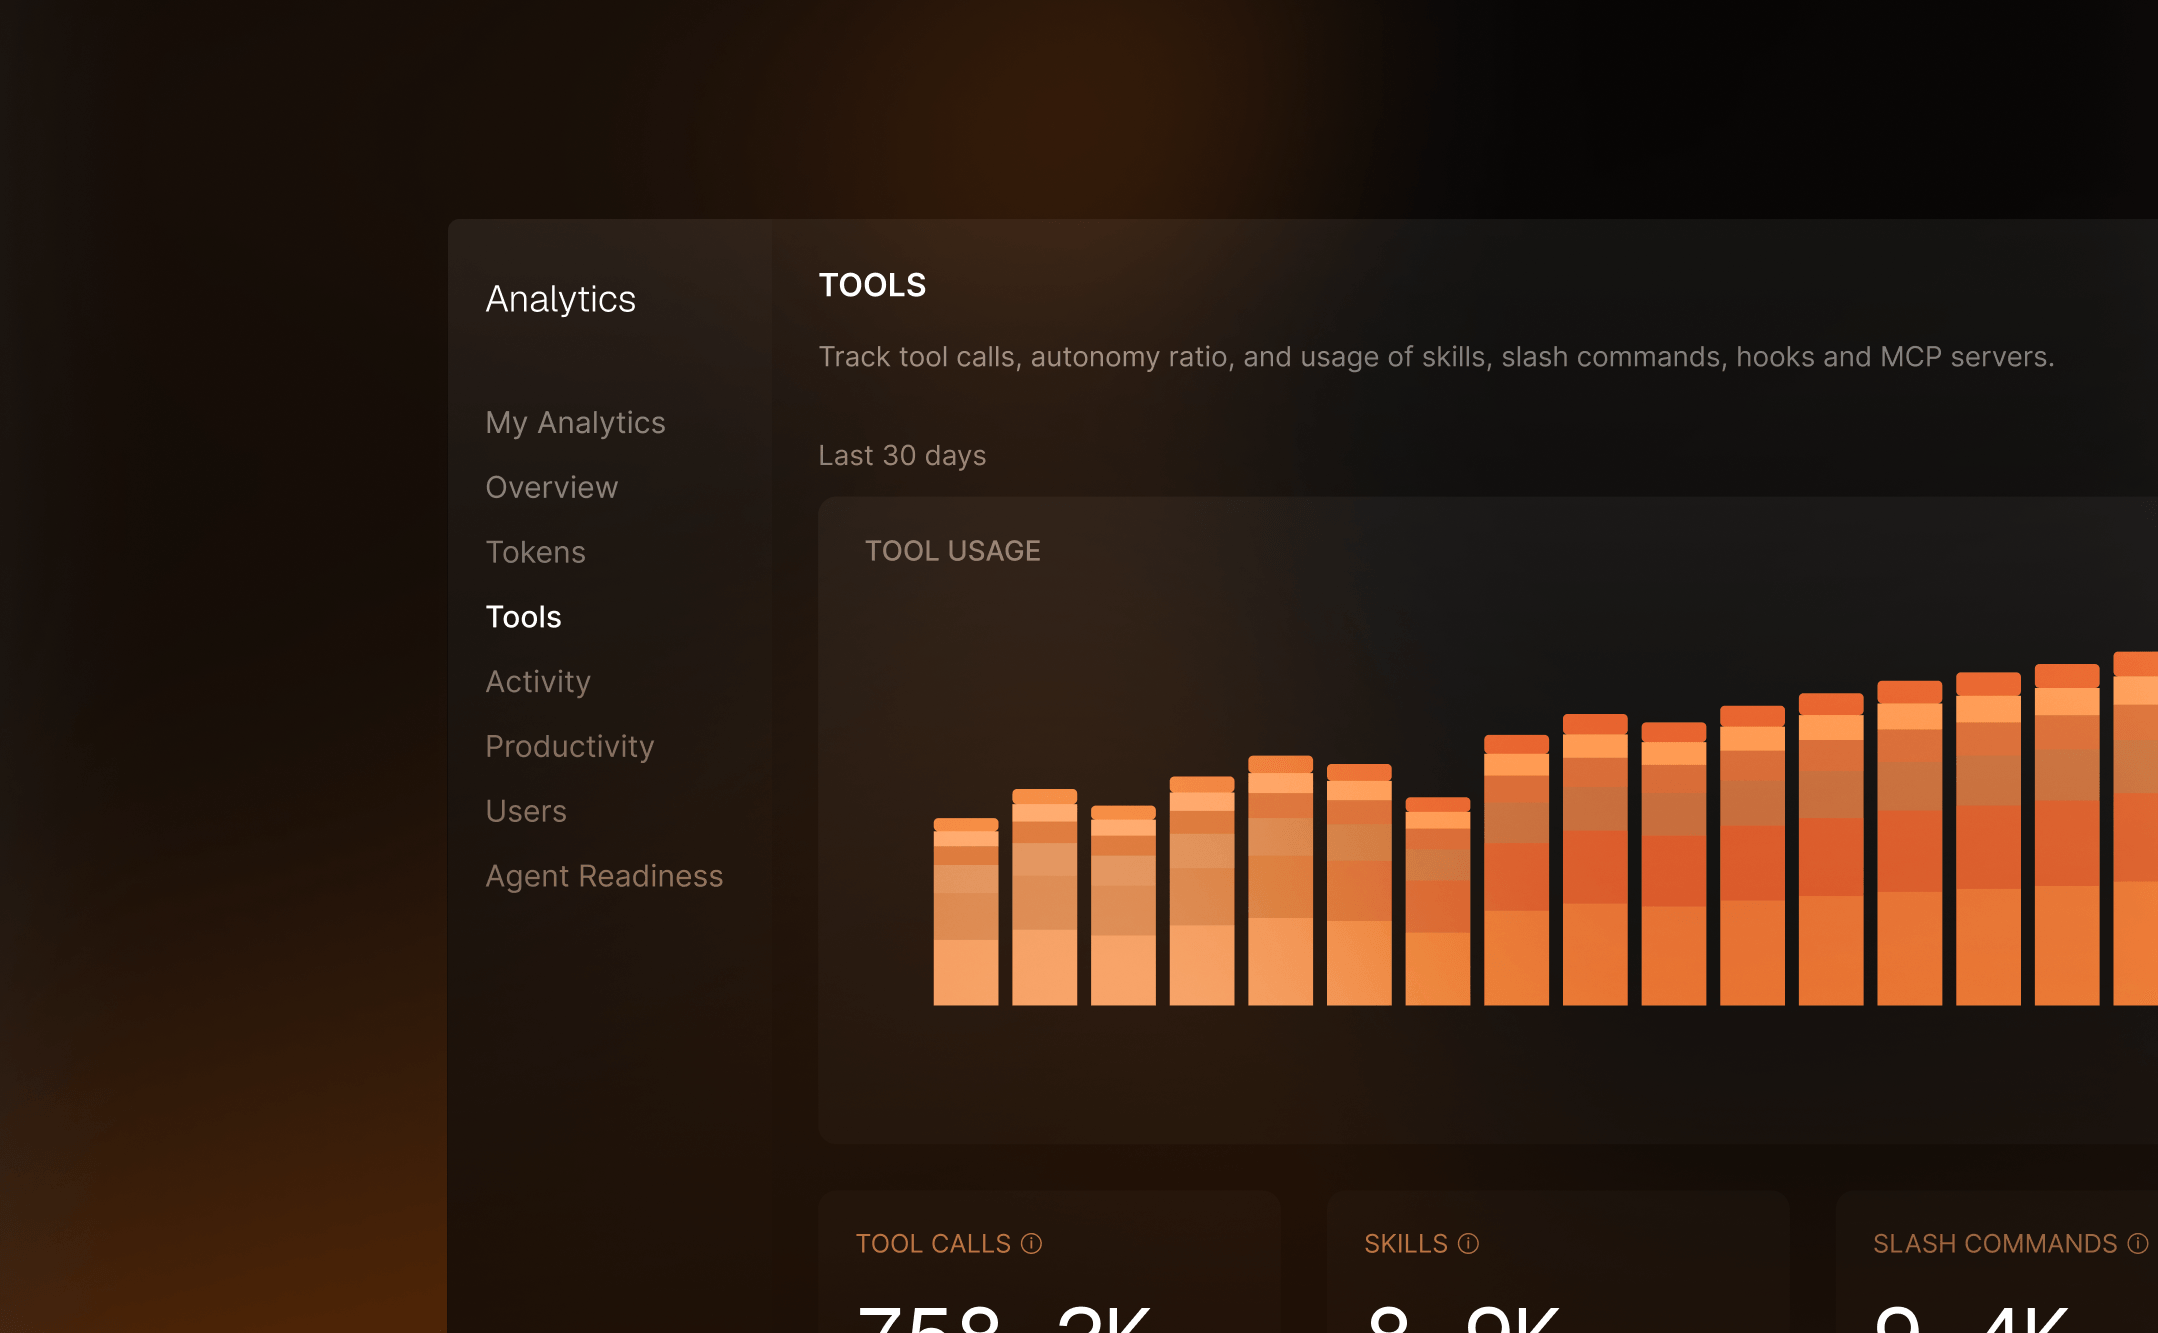Viewport: 2158px width, 1333px height.
Task: Click the Skills info icon
Action: click(x=1468, y=1243)
